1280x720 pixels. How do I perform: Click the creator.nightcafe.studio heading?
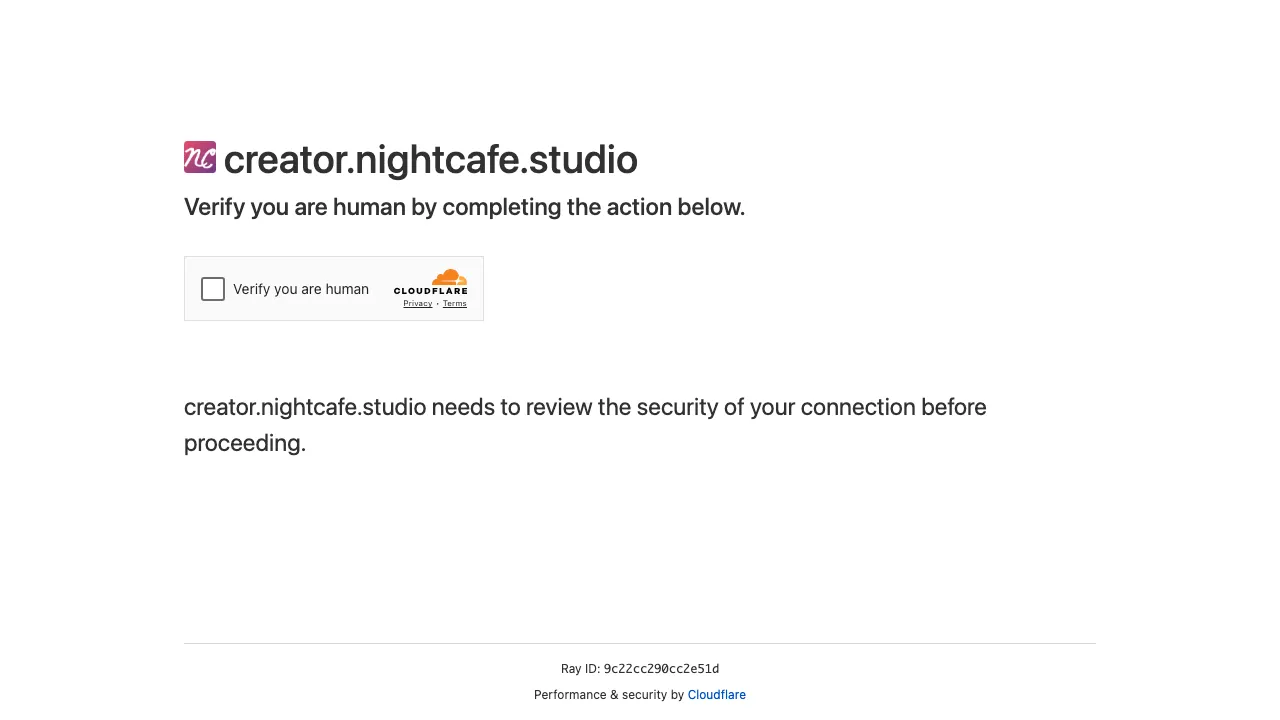pos(431,159)
